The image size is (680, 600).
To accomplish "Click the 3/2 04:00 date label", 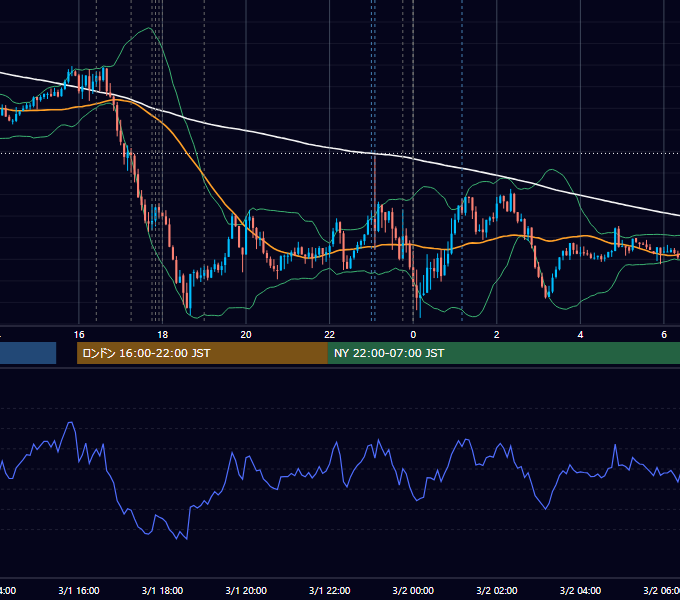I will tap(580, 590).
